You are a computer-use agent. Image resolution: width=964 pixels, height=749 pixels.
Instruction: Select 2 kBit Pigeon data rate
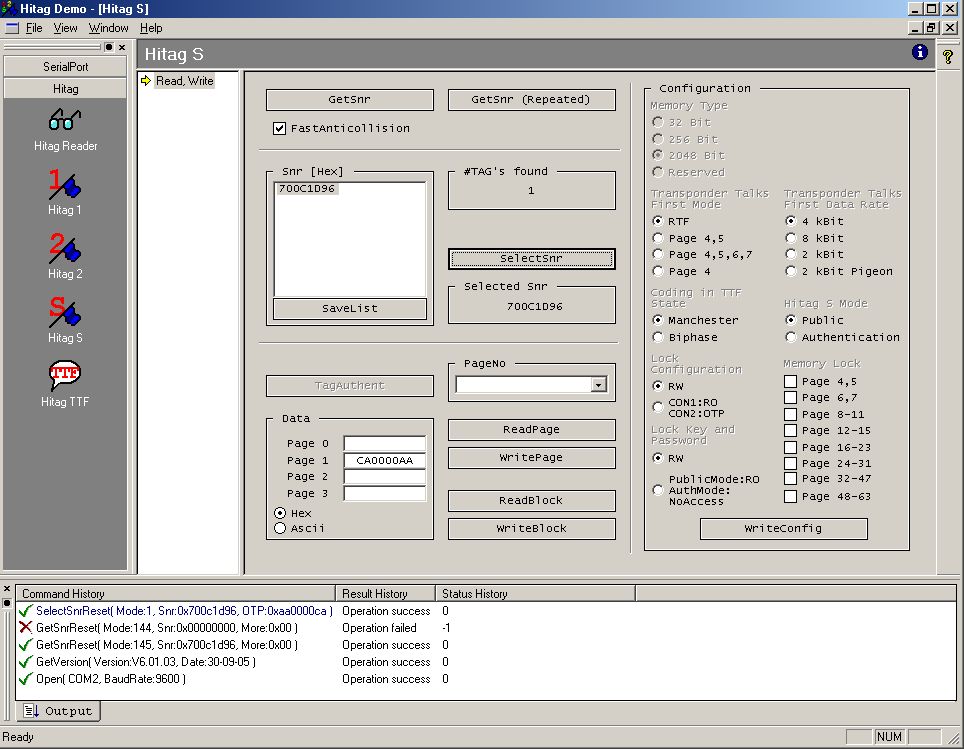click(791, 271)
